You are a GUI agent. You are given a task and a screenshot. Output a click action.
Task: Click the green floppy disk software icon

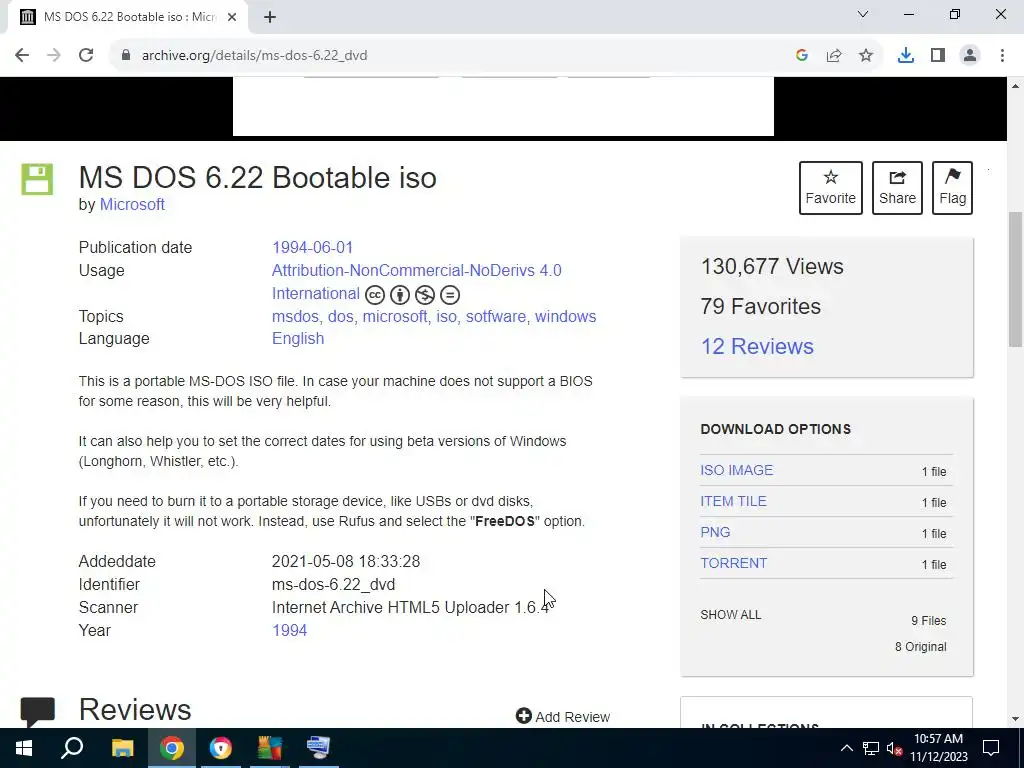coord(37,179)
